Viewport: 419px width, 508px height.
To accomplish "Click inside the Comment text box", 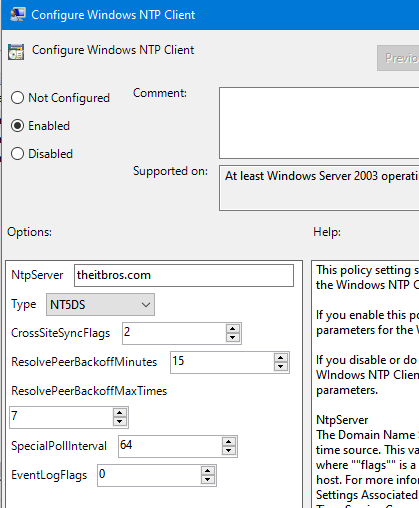I will (x=319, y=123).
